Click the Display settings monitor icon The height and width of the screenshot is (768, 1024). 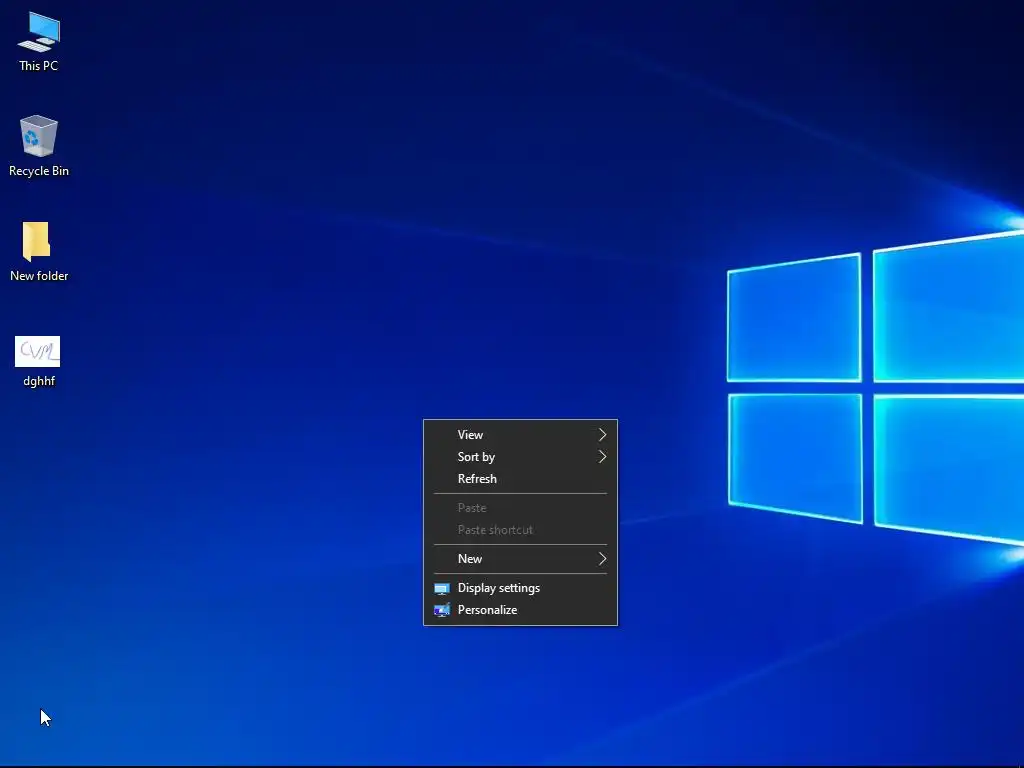442,588
